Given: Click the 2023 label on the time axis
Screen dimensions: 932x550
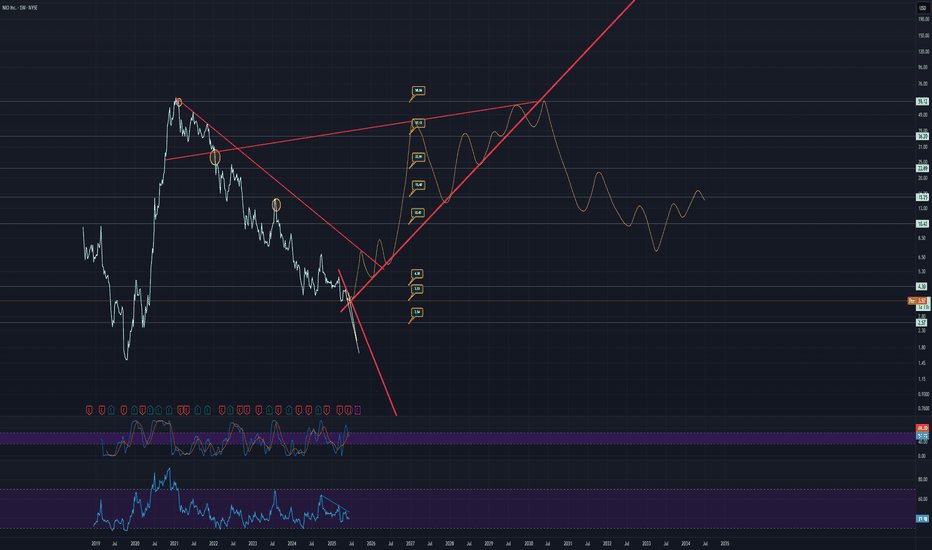Looking at the screenshot, I should click(253, 543).
